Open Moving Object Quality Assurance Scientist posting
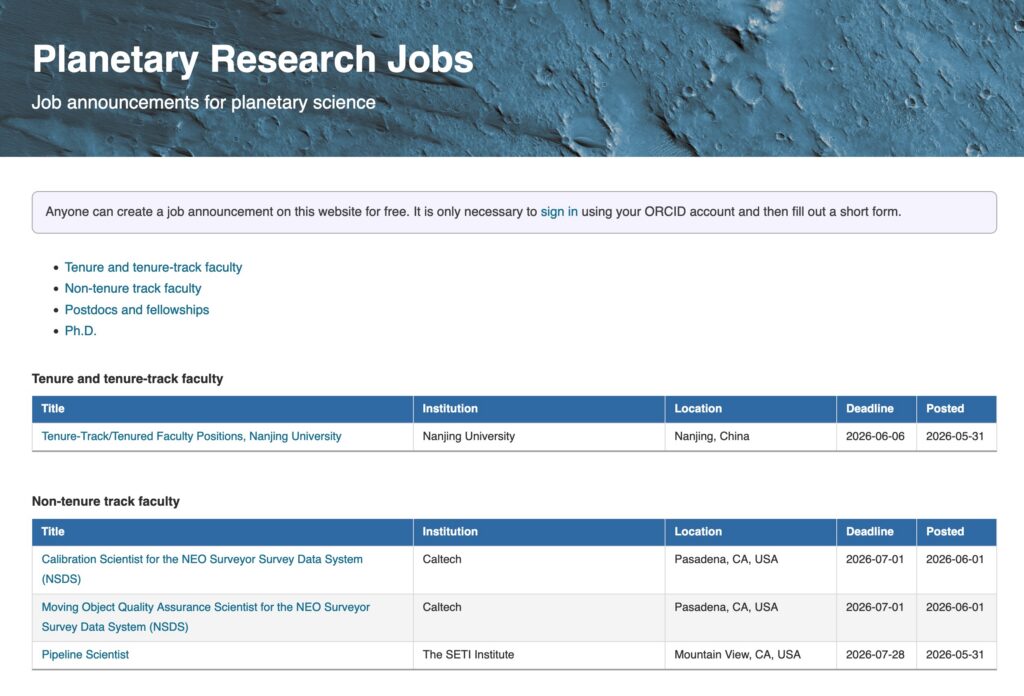Image resolution: width=1024 pixels, height=696 pixels. [x=206, y=616]
